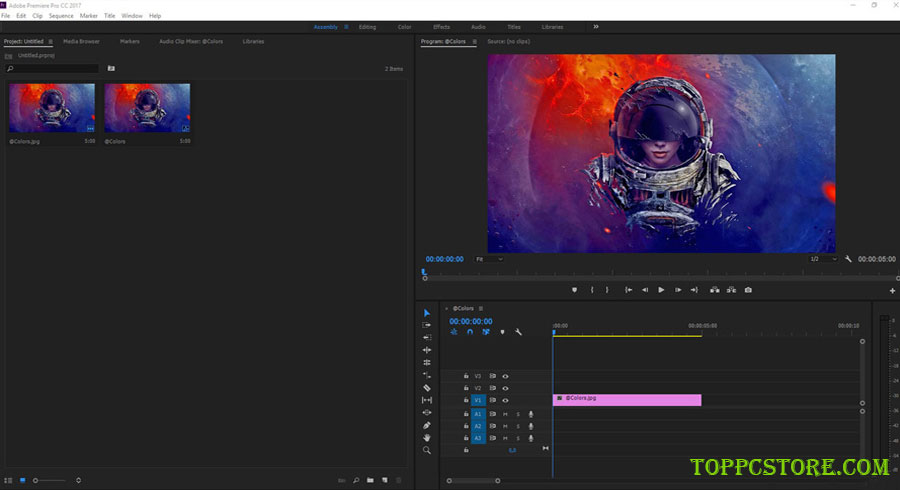Open the Fit zoom level dropdown
The width and height of the screenshot is (900, 490).
point(490,259)
